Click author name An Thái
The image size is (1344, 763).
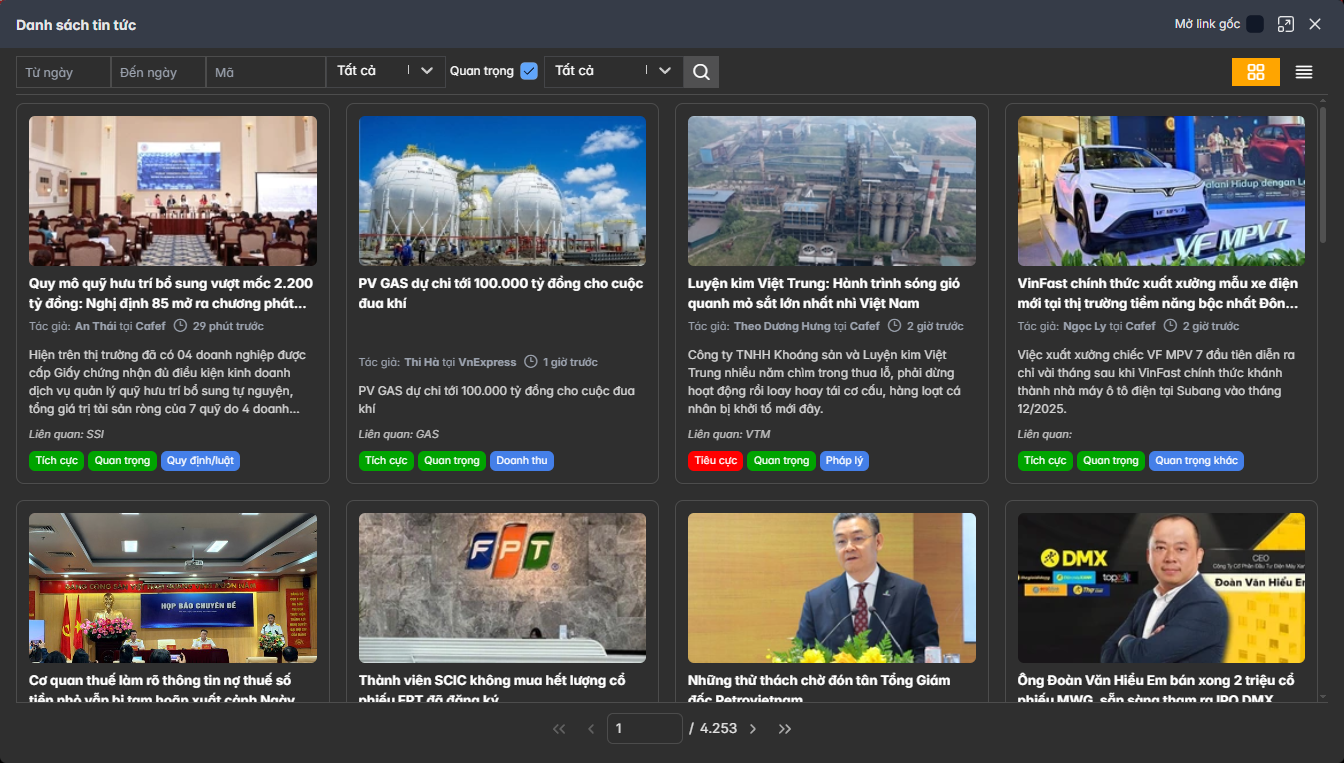[96, 326]
